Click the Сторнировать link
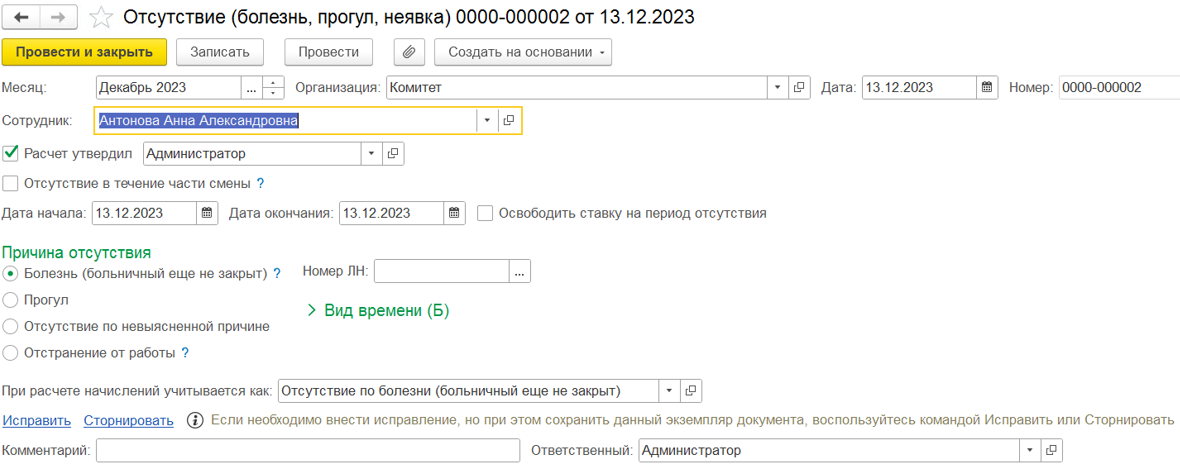The image size is (1180, 476). coord(128,420)
